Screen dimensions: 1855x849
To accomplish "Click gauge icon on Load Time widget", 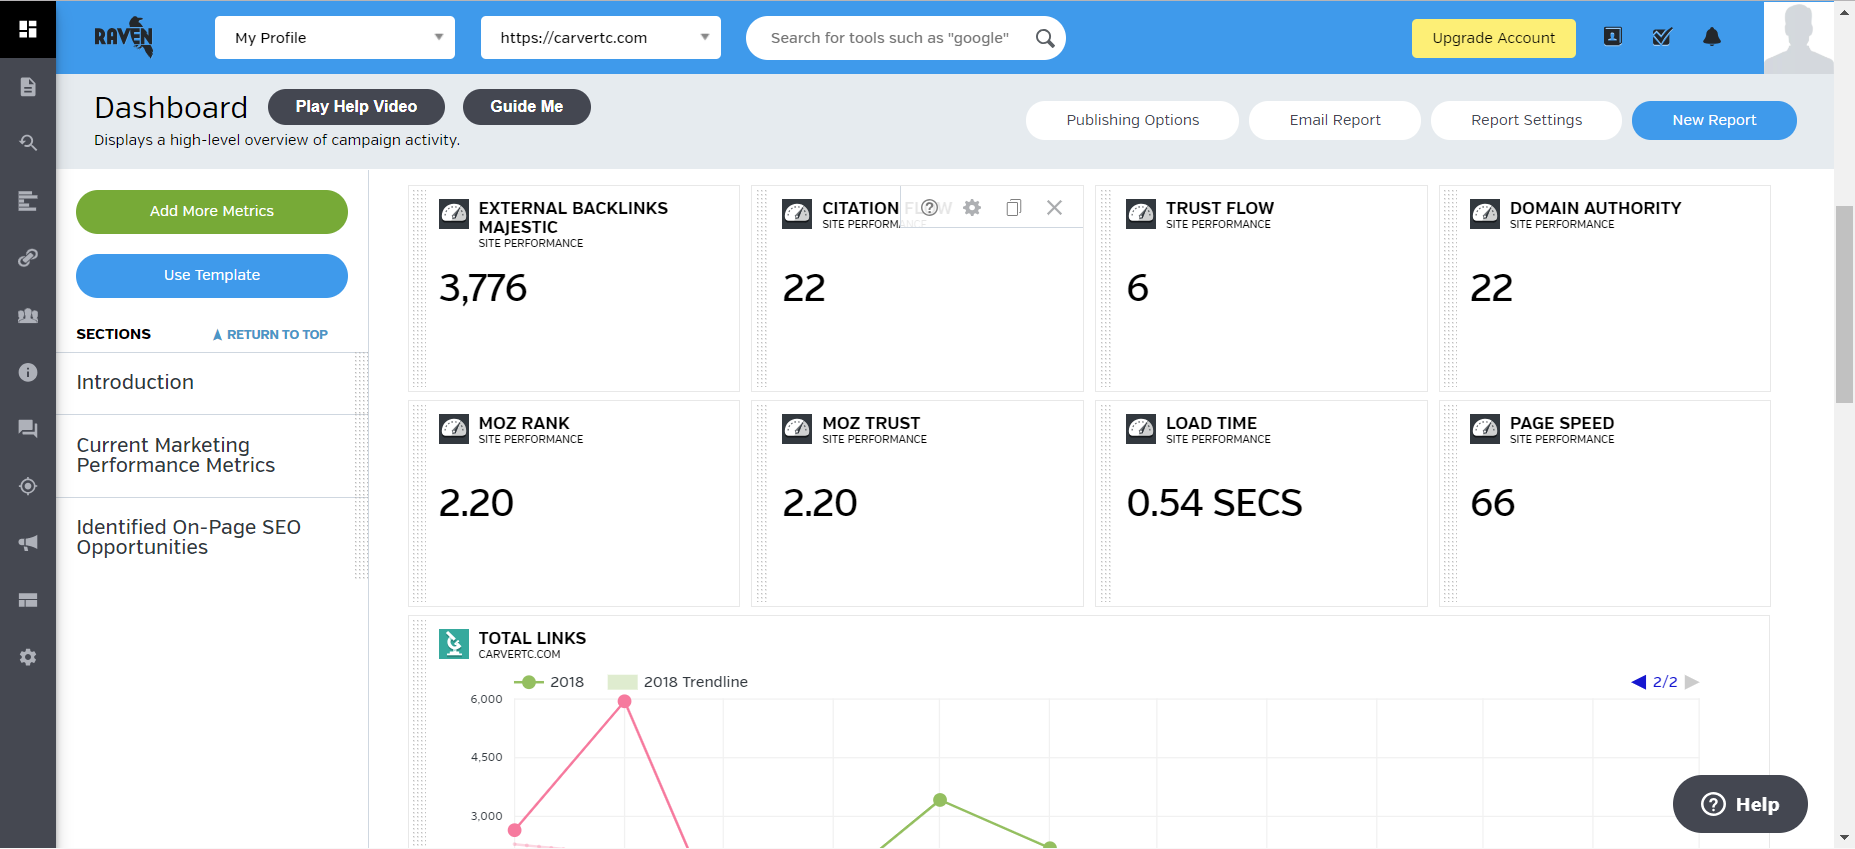I will tap(1141, 429).
